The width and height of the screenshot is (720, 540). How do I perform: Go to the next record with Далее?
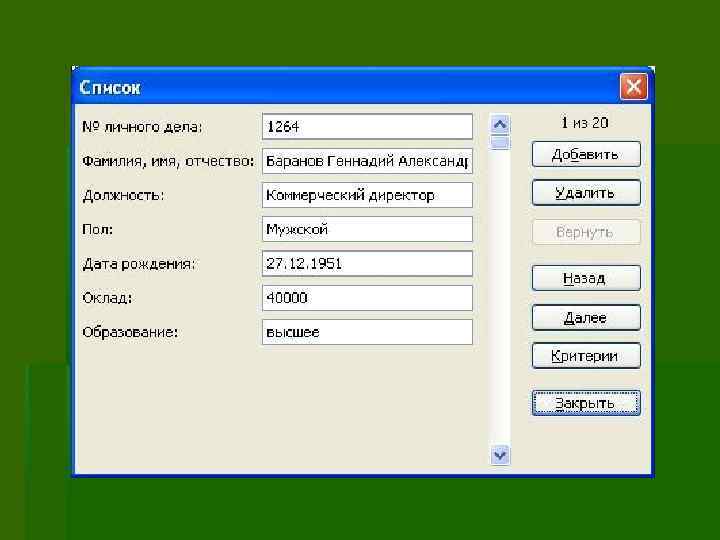(x=586, y=318)
